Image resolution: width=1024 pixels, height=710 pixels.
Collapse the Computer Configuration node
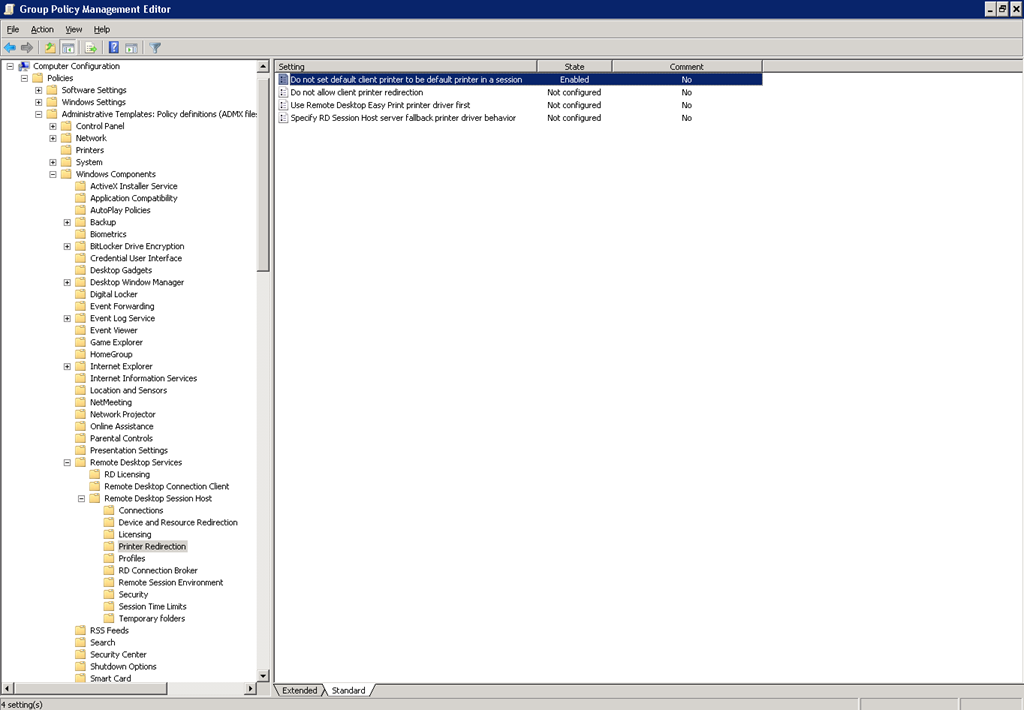pyautogui.click(x=10, y=66)
